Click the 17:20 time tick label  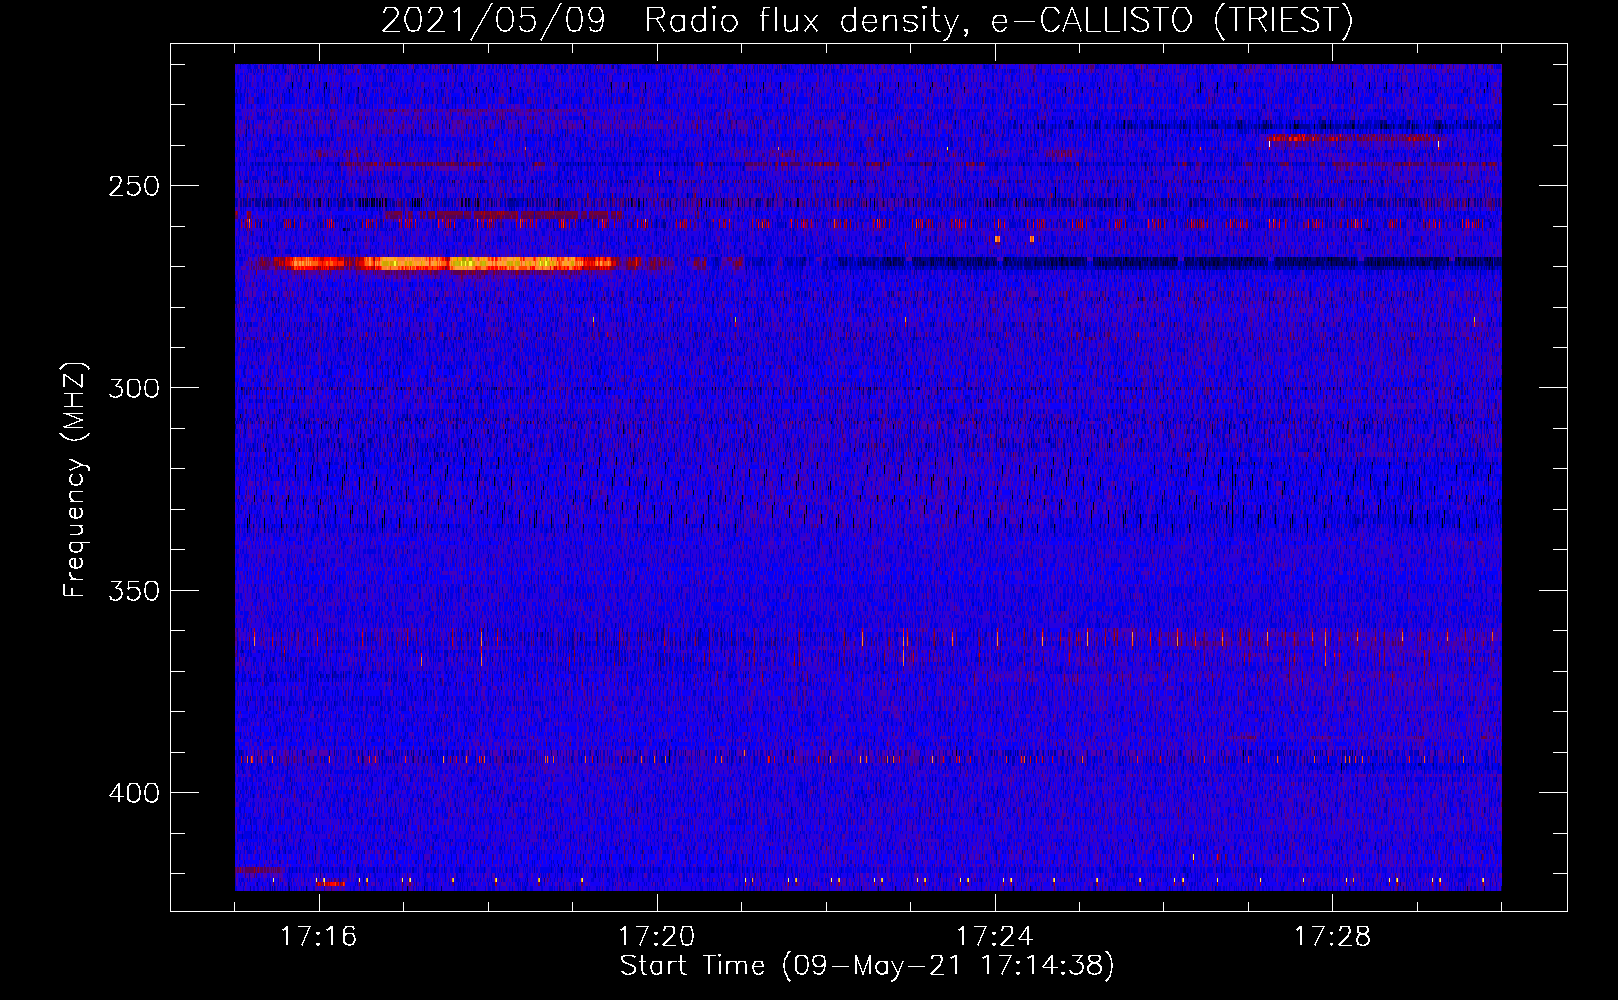(x=657, y=936)
